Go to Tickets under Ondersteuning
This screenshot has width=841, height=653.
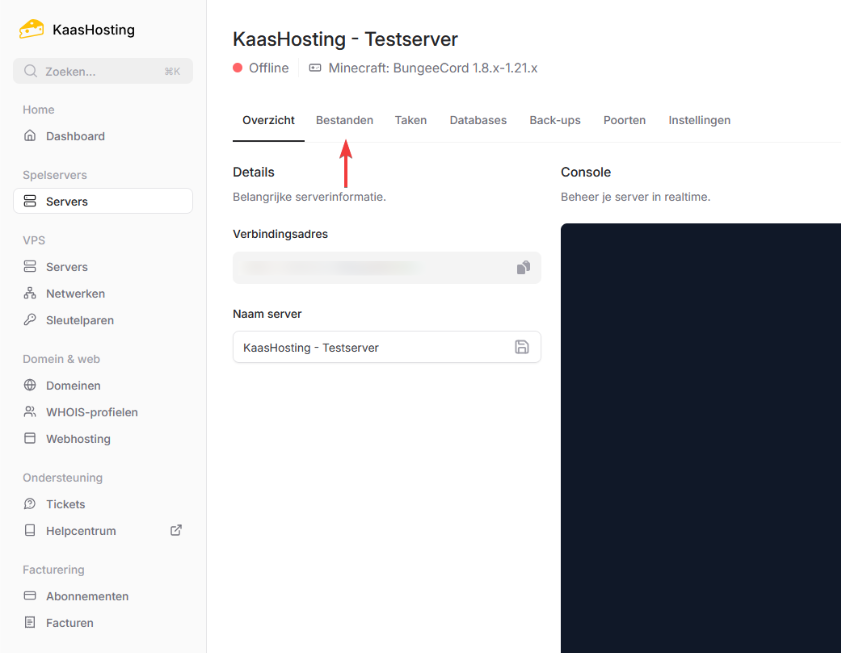(x=66, y=504)
